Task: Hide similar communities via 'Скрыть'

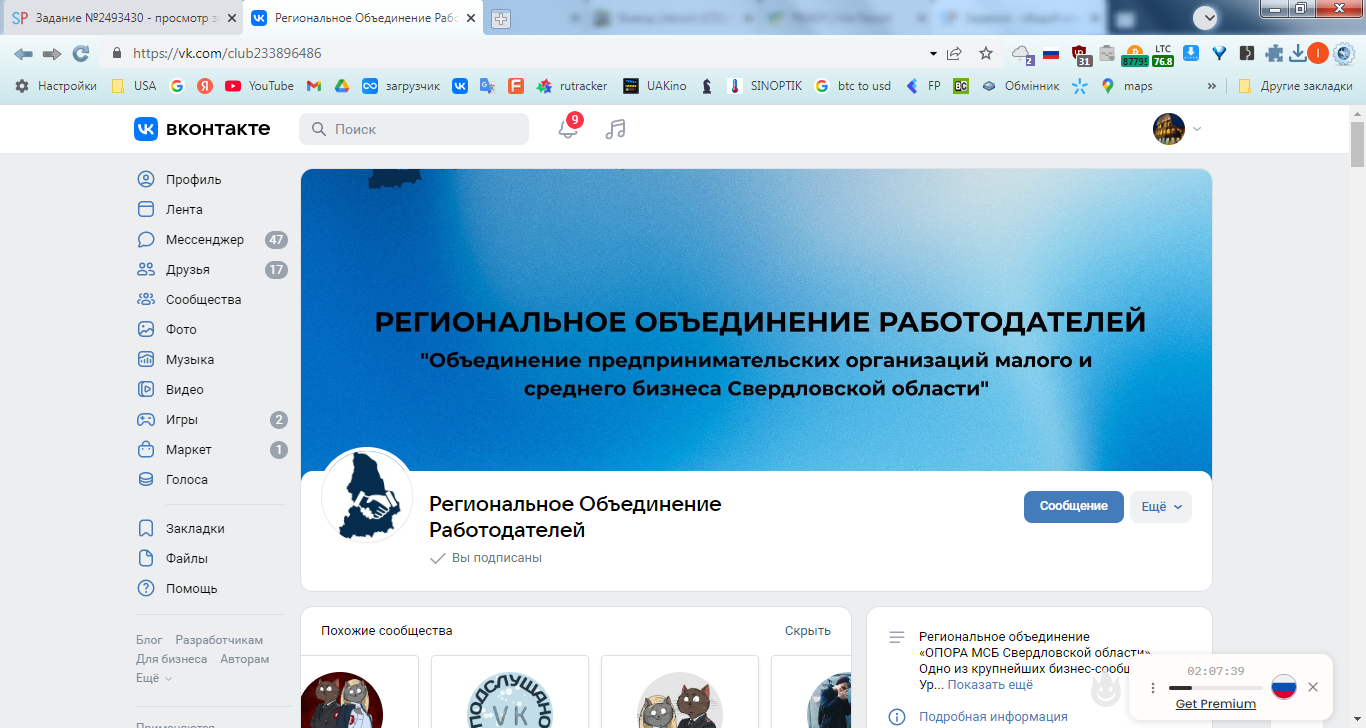Action: point(808,631)
